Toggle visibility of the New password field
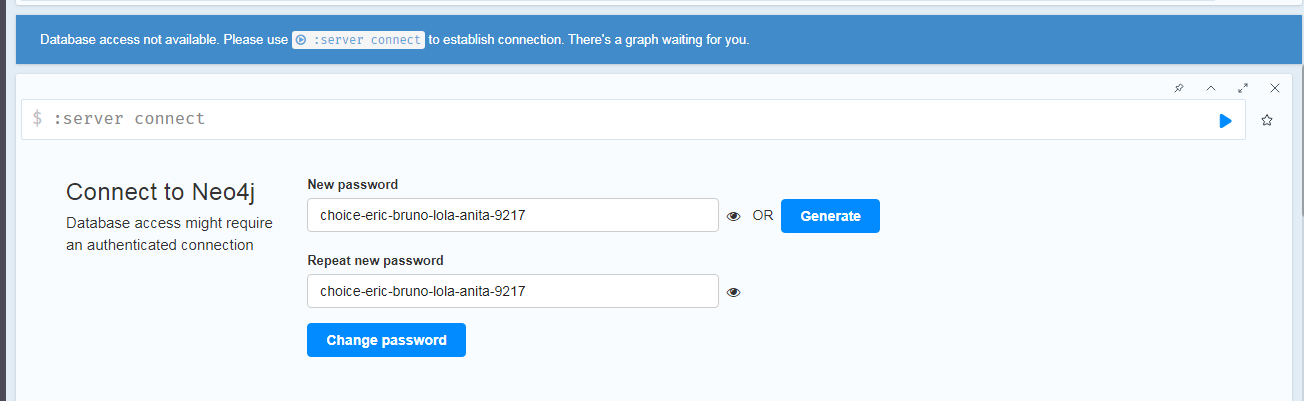The width and height of the screenshot is (1304, 401). pos(734,216)
